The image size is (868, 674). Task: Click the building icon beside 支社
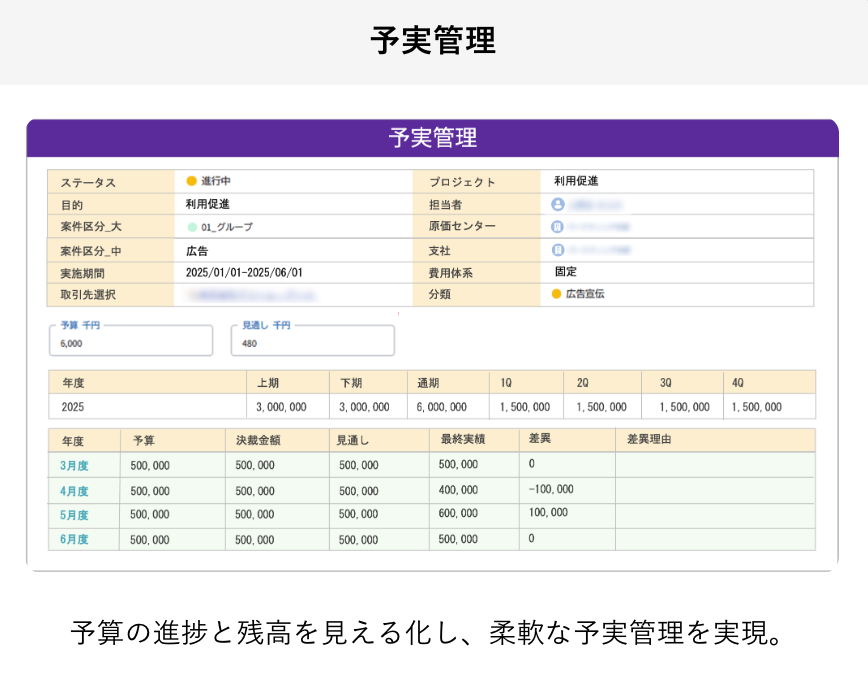(x=557, y=248)
